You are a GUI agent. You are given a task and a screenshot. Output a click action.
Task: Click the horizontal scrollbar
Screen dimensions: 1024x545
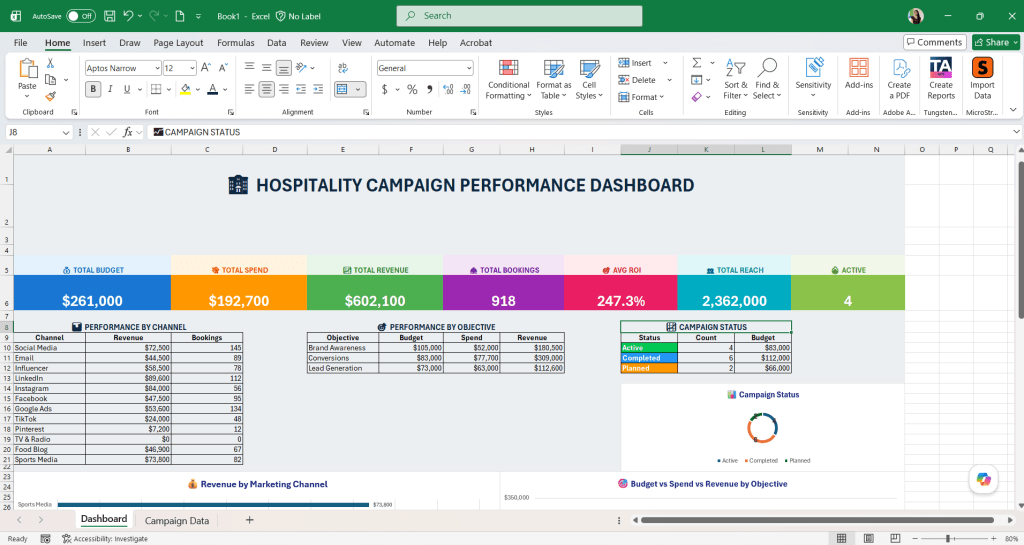pos(817,520)
